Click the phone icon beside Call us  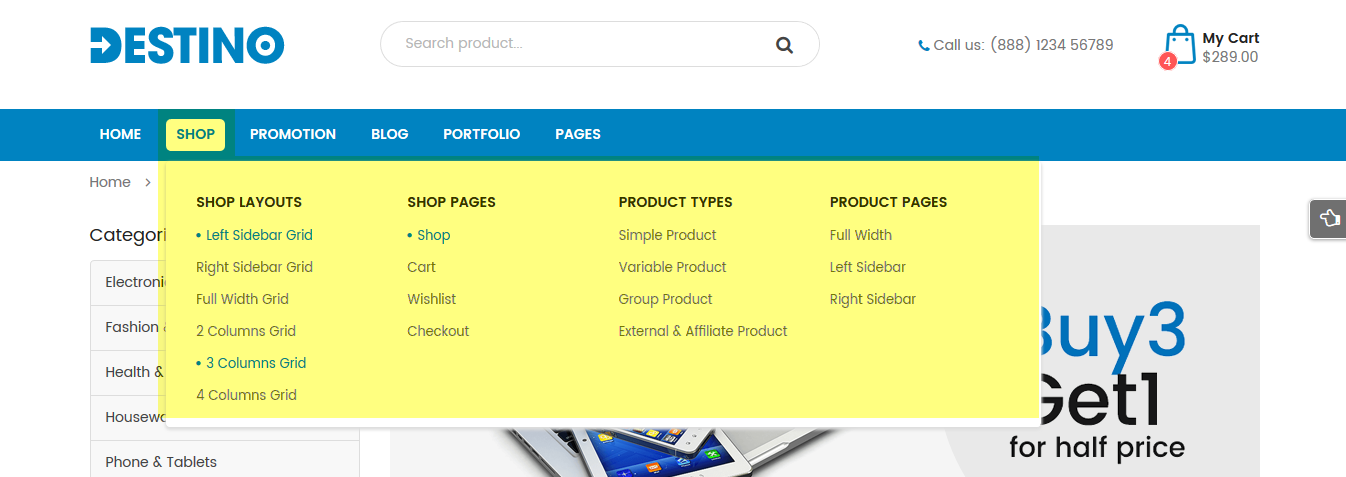click(924, 45)
